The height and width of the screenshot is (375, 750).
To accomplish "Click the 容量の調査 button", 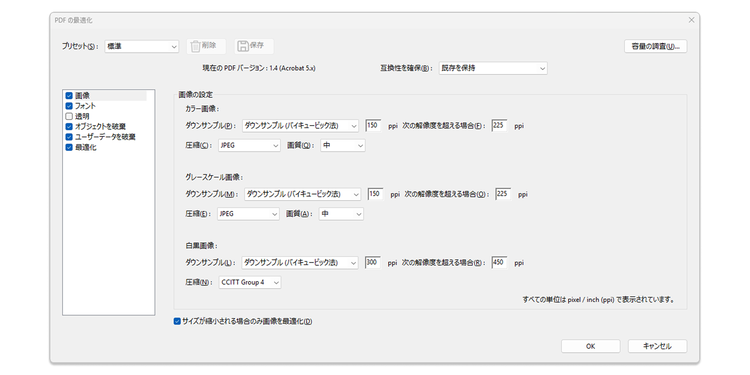I will click(x=655, y=46).
